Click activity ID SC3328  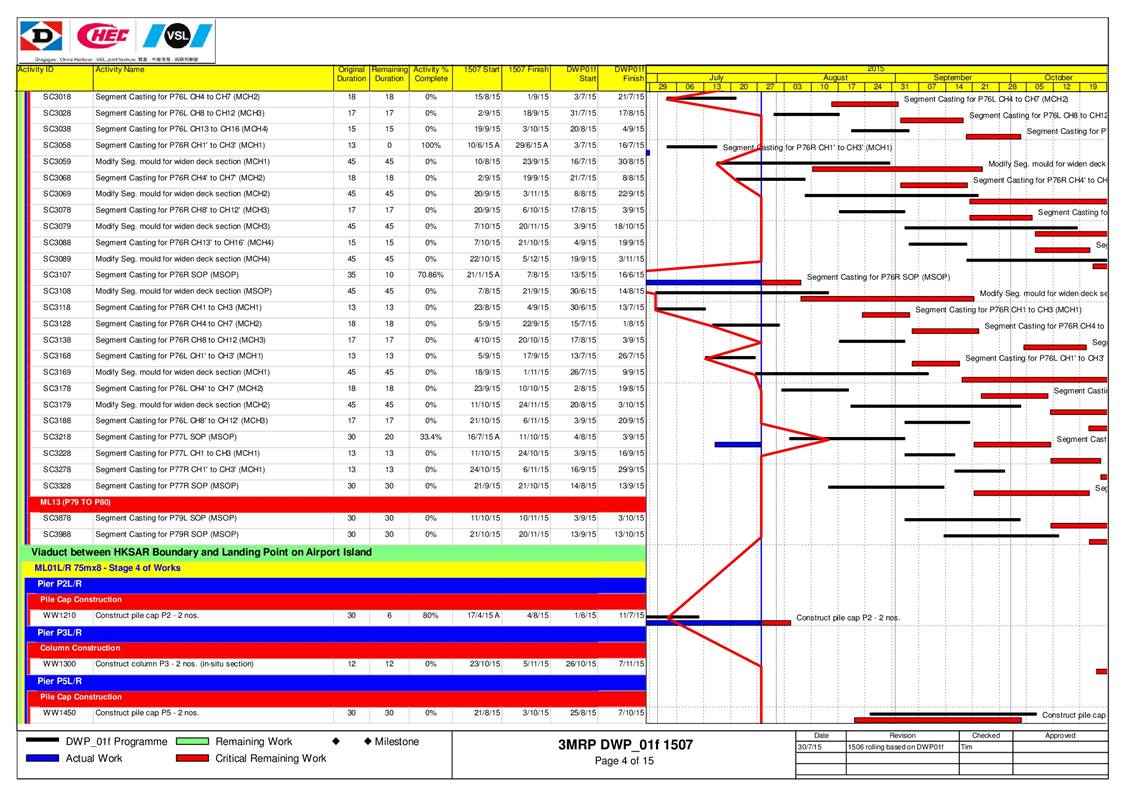(x=57, y=486)
